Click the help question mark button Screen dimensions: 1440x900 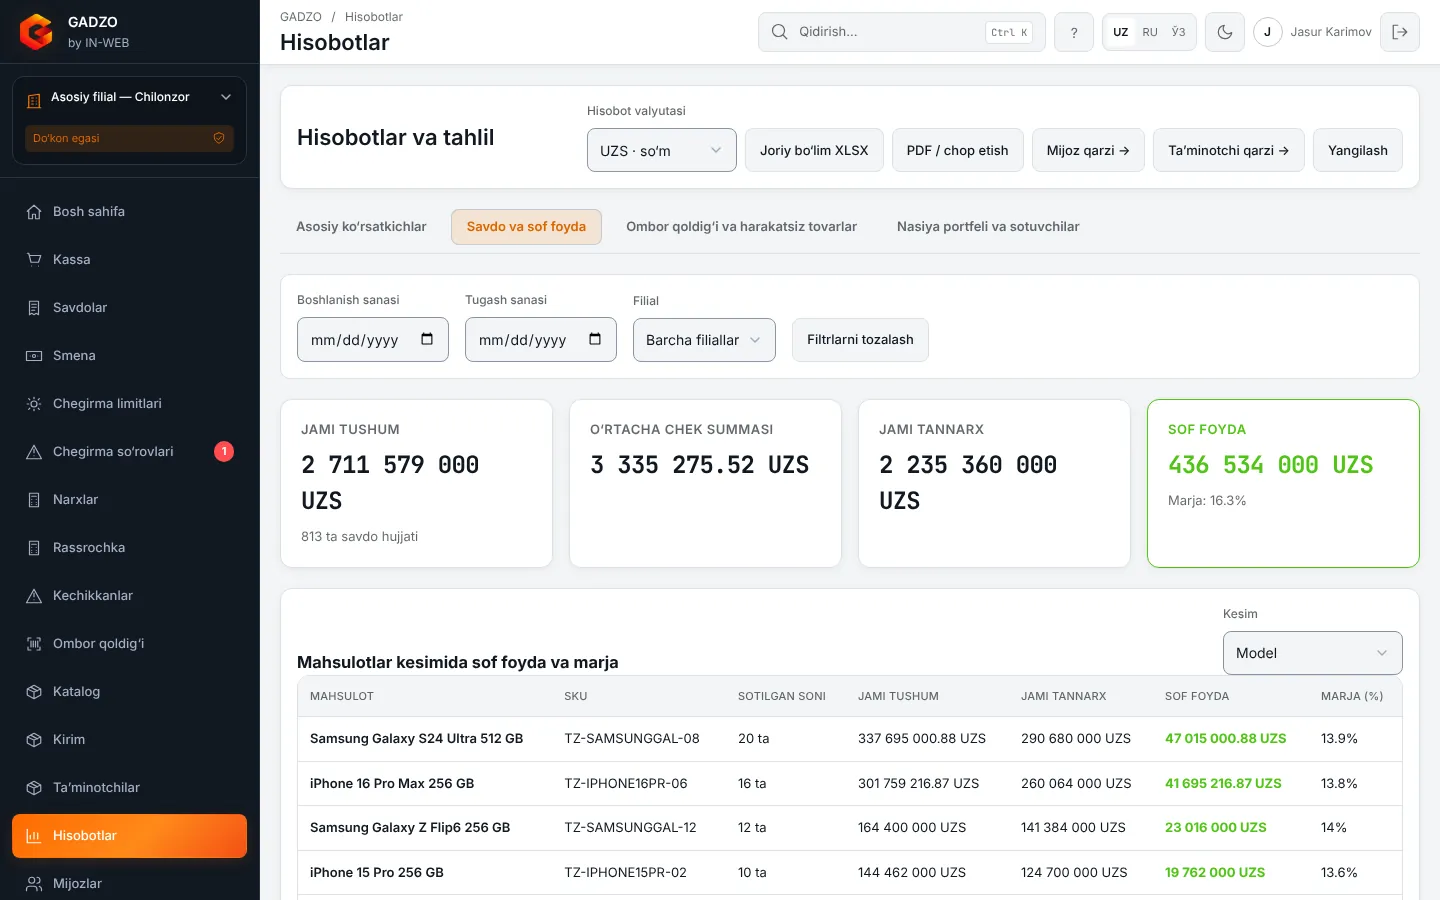(x=1074, y=32)
